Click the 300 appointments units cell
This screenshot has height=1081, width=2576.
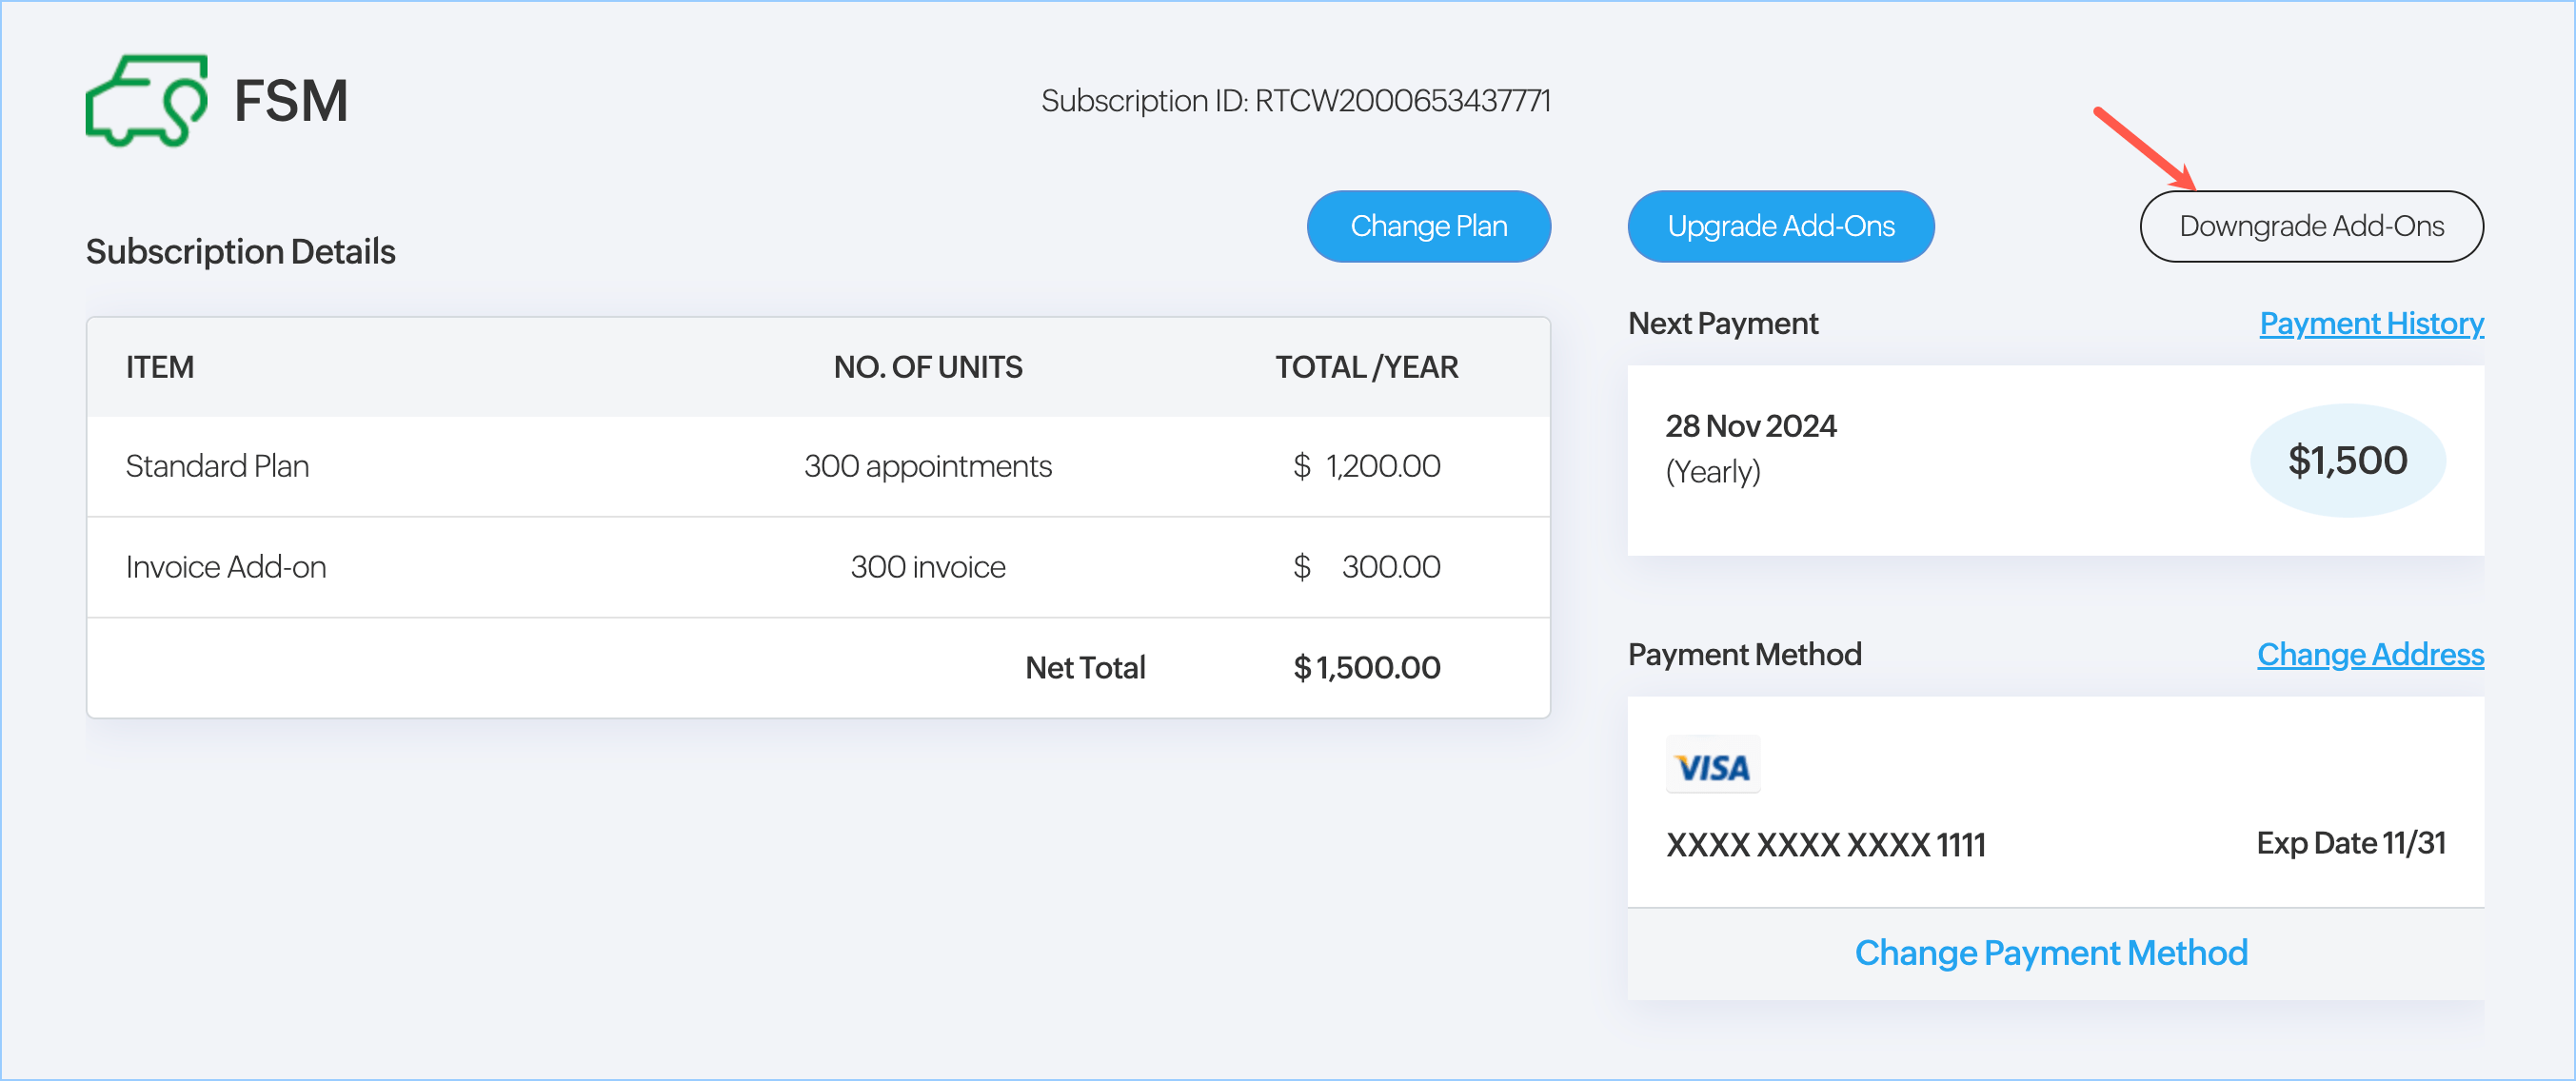pyautogui.click(x=927, y=466)
